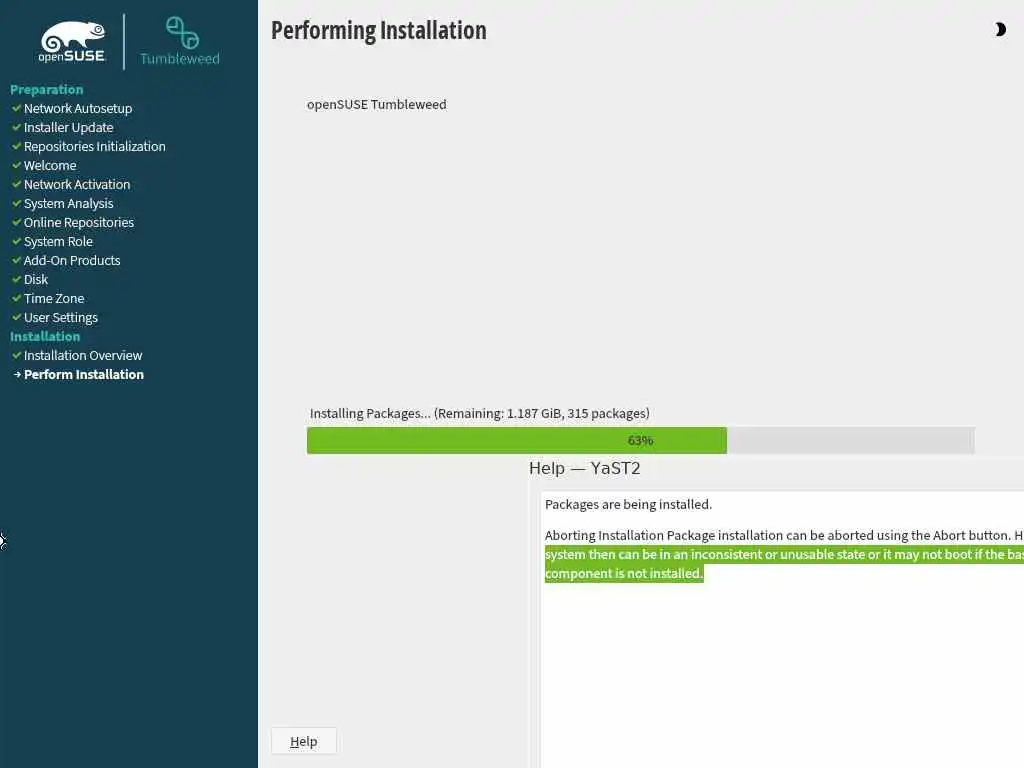
Task: Click the Preparation section heading
Action: 46,89
